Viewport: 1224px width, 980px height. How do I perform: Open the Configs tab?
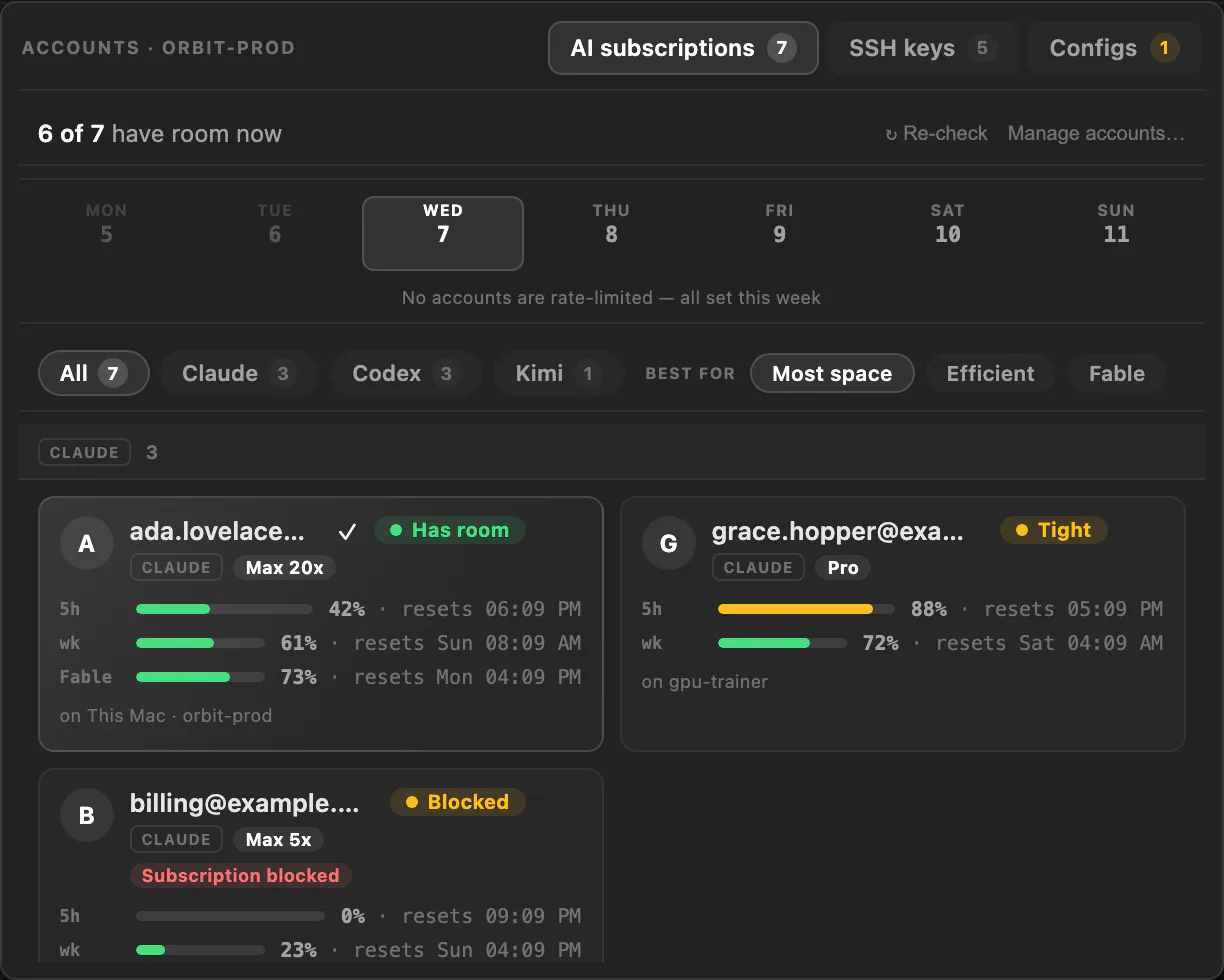1114,48
